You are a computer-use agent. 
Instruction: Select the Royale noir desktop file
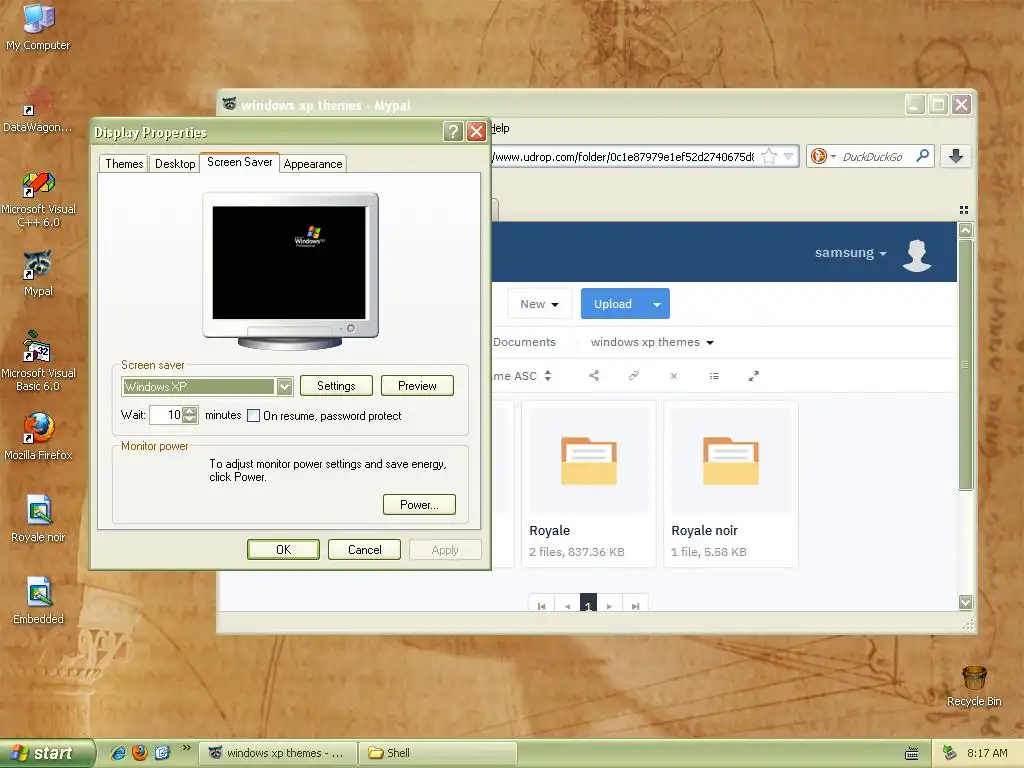tap(38, 519)
